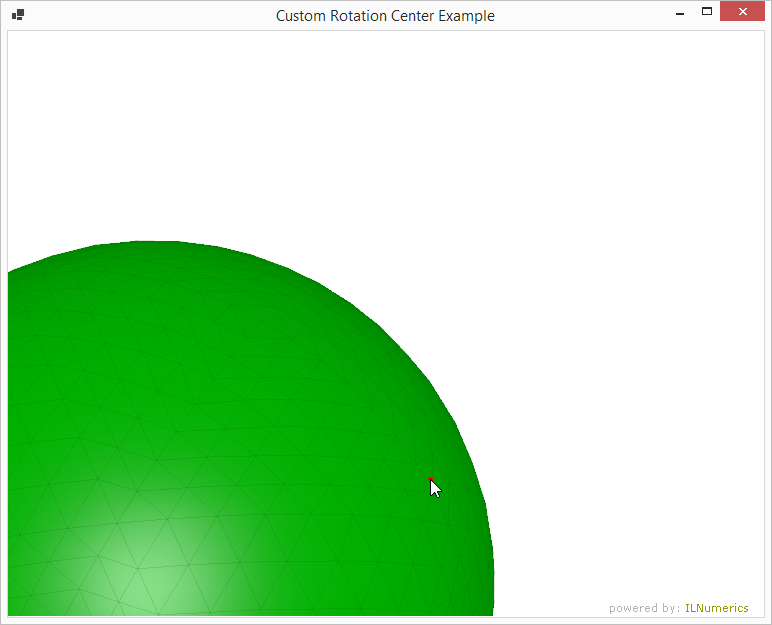Viewport: 772px width, 625px height.
Task: Minimize the Custom Rotation Center Example window
Action: pyautogui.click(x=680, y=14)
